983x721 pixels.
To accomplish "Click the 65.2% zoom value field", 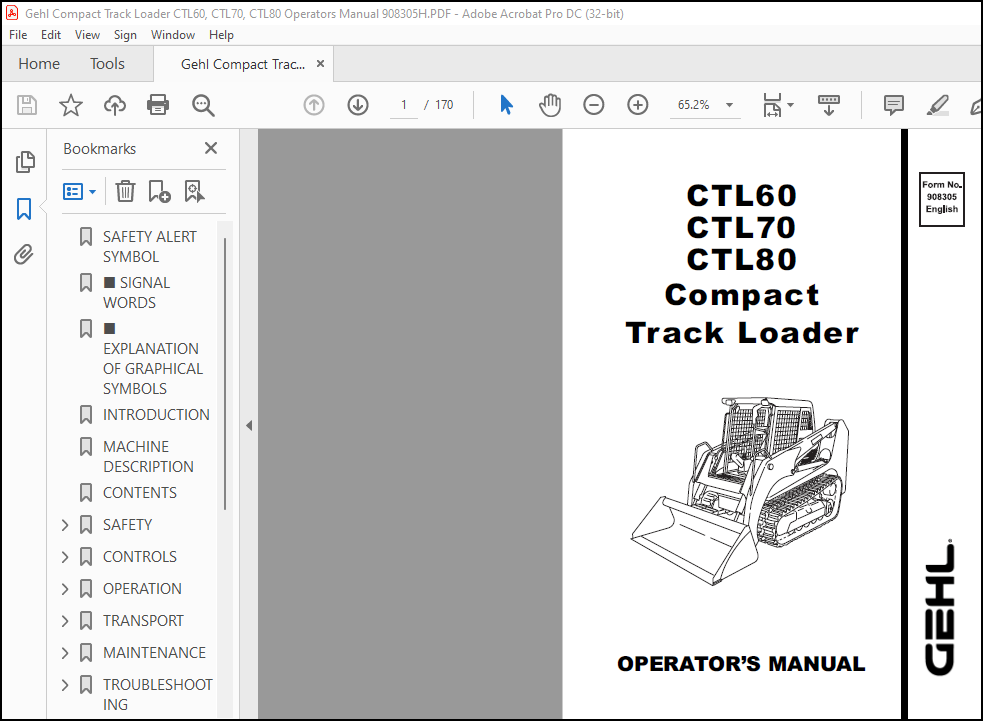I will [693, 105].
